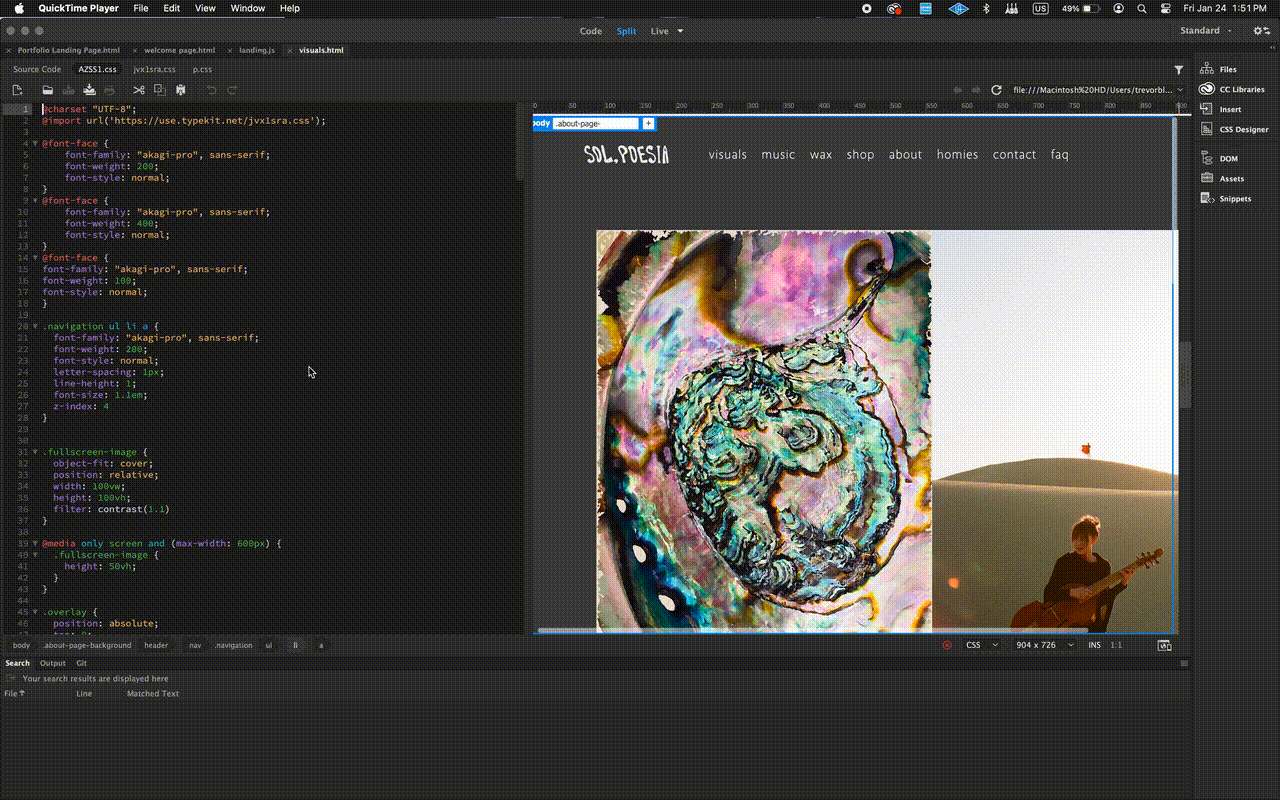Open the CC Libraries panel
Viewport: 1280px width, 800px height.
click(x=1241, y=89)
